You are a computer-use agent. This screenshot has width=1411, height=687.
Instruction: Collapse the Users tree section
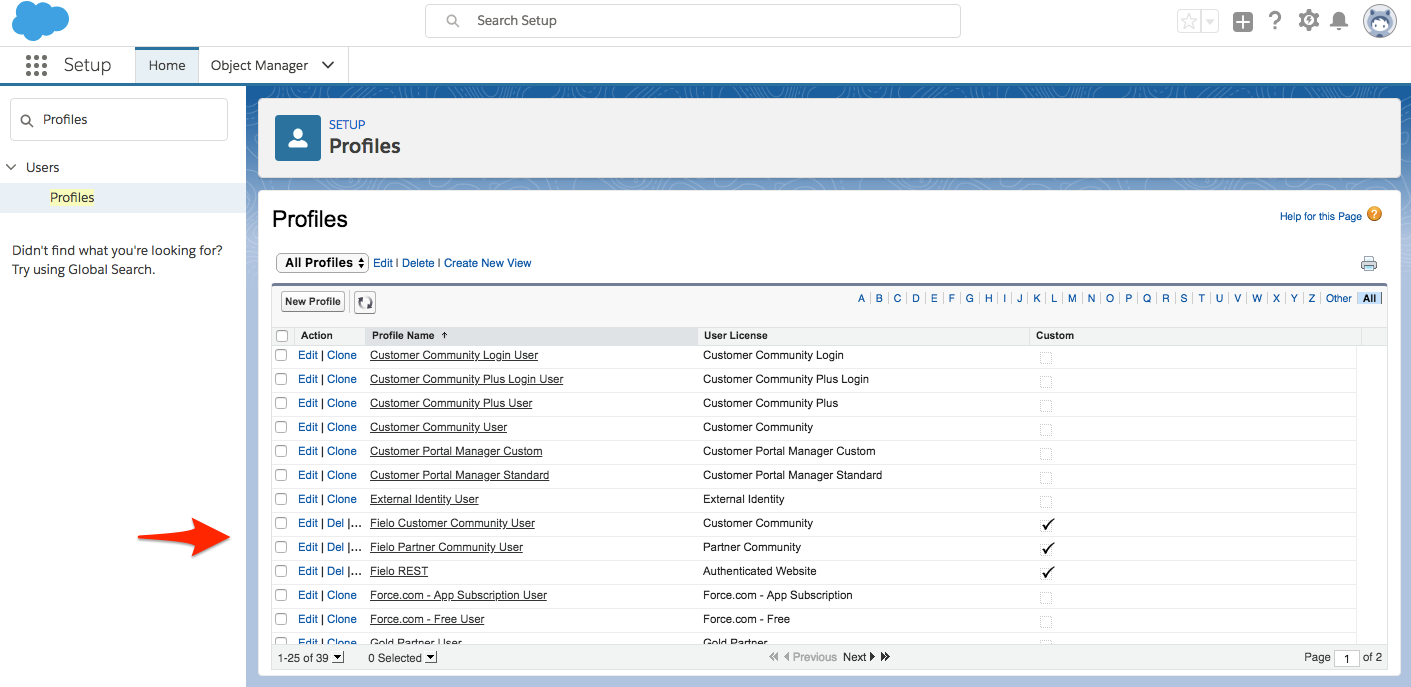pyautogui.click(x=11, y=167)
